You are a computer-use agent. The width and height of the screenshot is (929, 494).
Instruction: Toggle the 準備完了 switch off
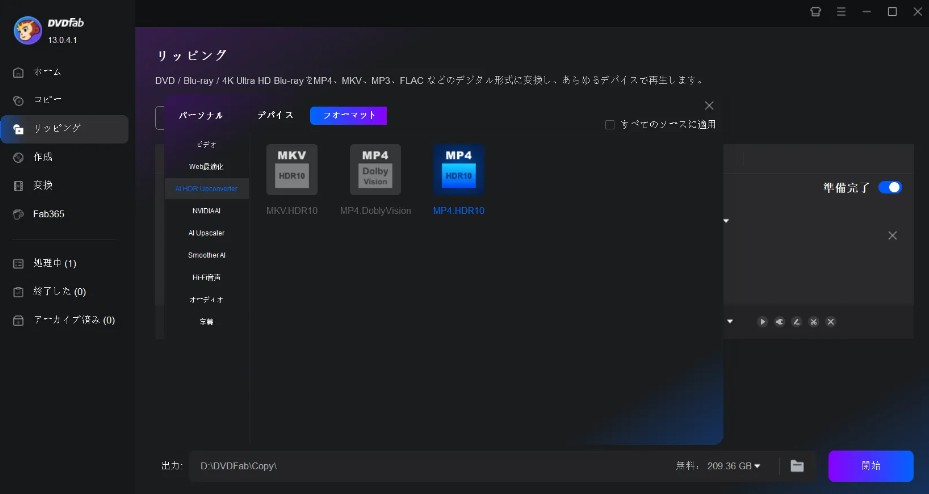(x=890, y=187)
